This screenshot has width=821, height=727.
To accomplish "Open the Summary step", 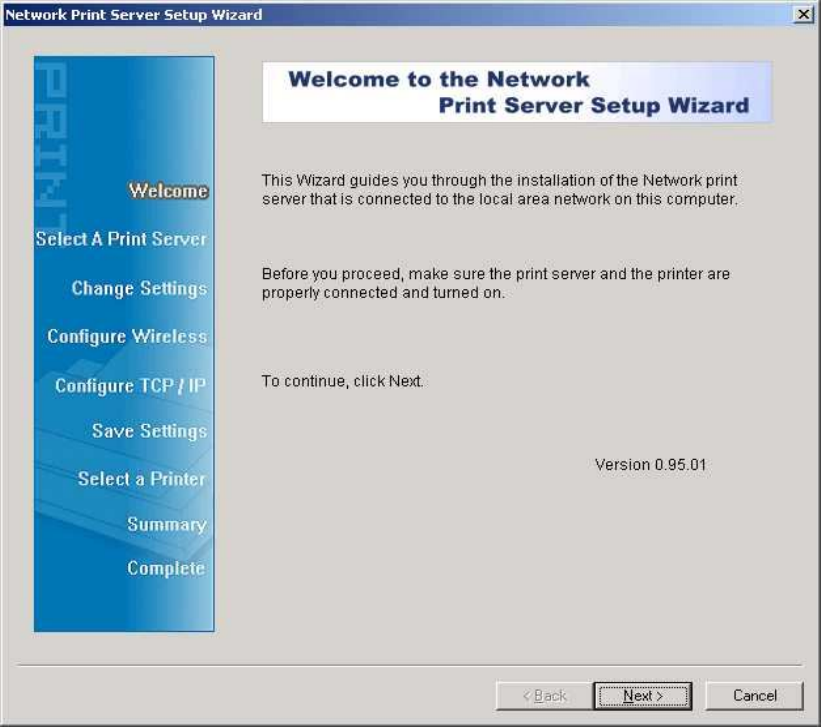I will click(167, 524).
